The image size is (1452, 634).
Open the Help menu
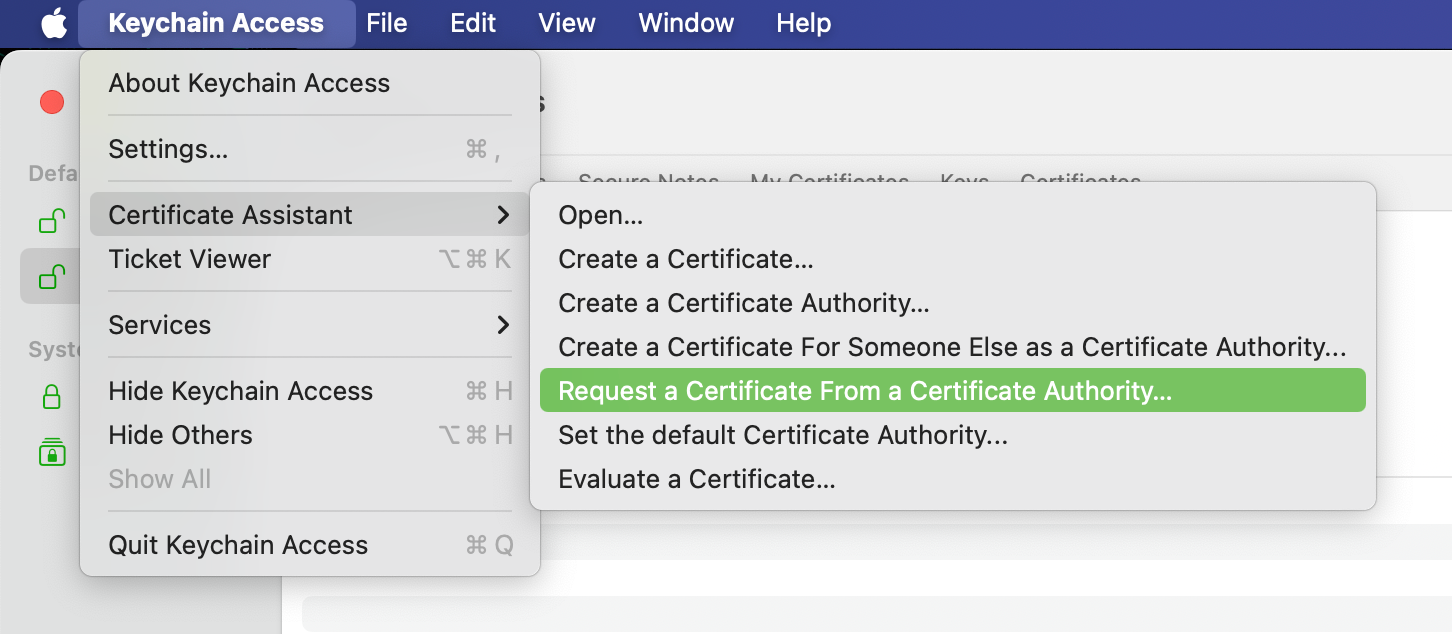pos(804,23)
